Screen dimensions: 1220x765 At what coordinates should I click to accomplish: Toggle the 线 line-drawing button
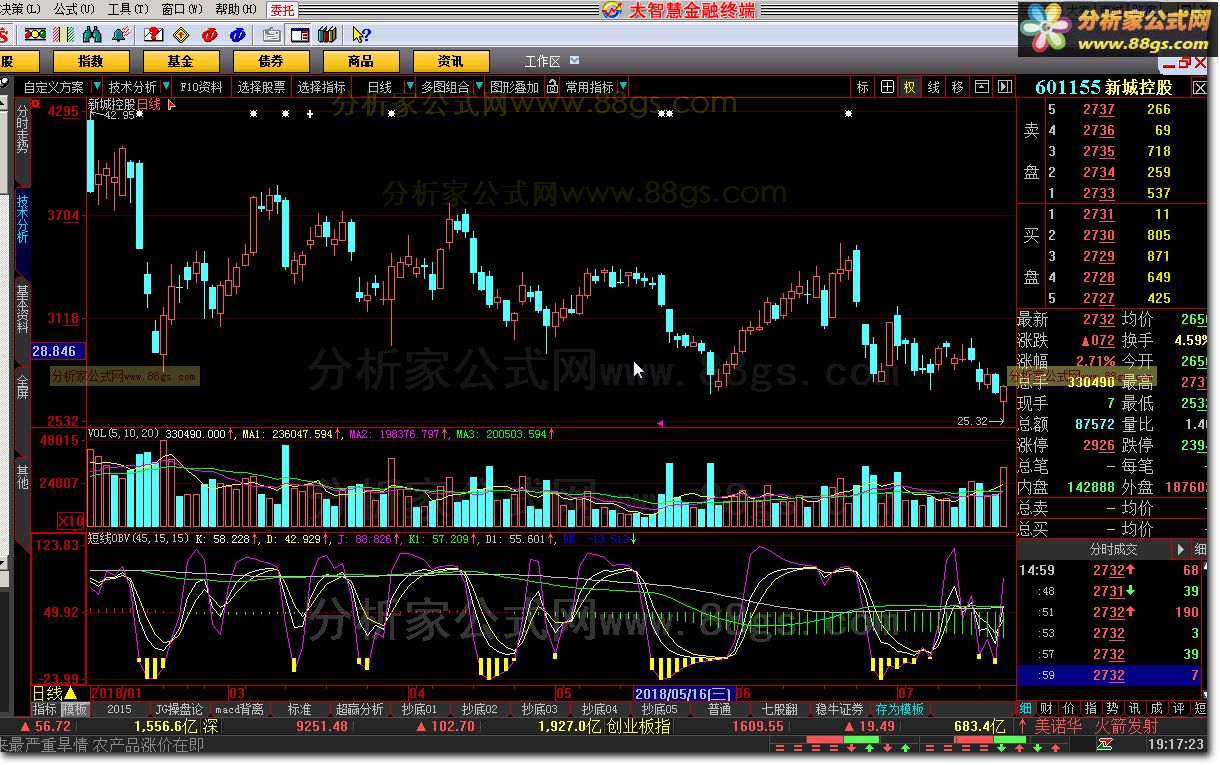click(933, 88)
